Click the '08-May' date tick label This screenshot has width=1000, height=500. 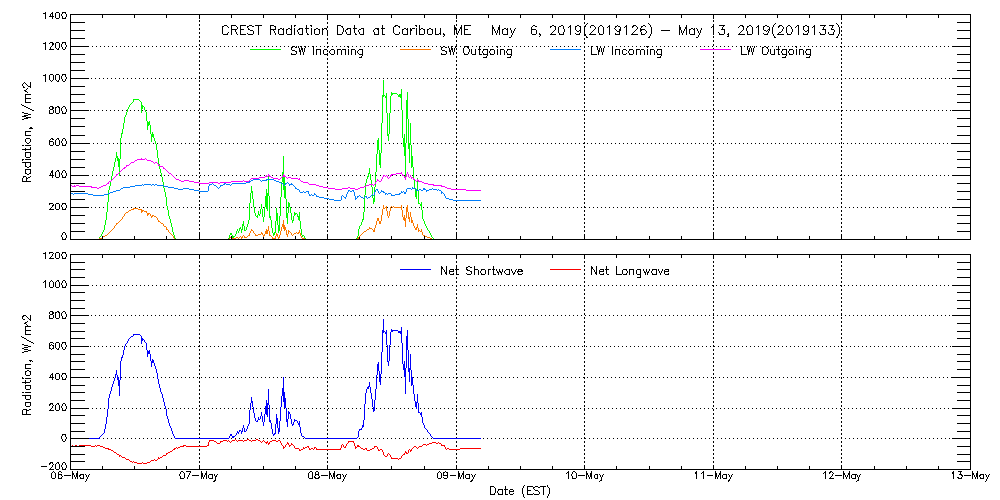pos(328,476)
